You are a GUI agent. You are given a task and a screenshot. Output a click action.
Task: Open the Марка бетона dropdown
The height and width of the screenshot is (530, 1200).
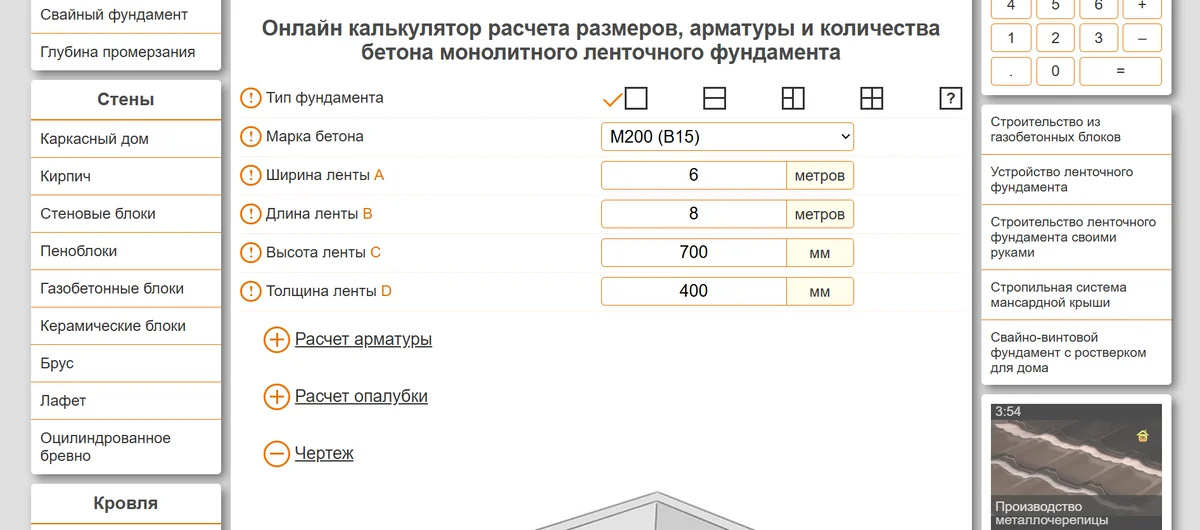click(727, 137)
